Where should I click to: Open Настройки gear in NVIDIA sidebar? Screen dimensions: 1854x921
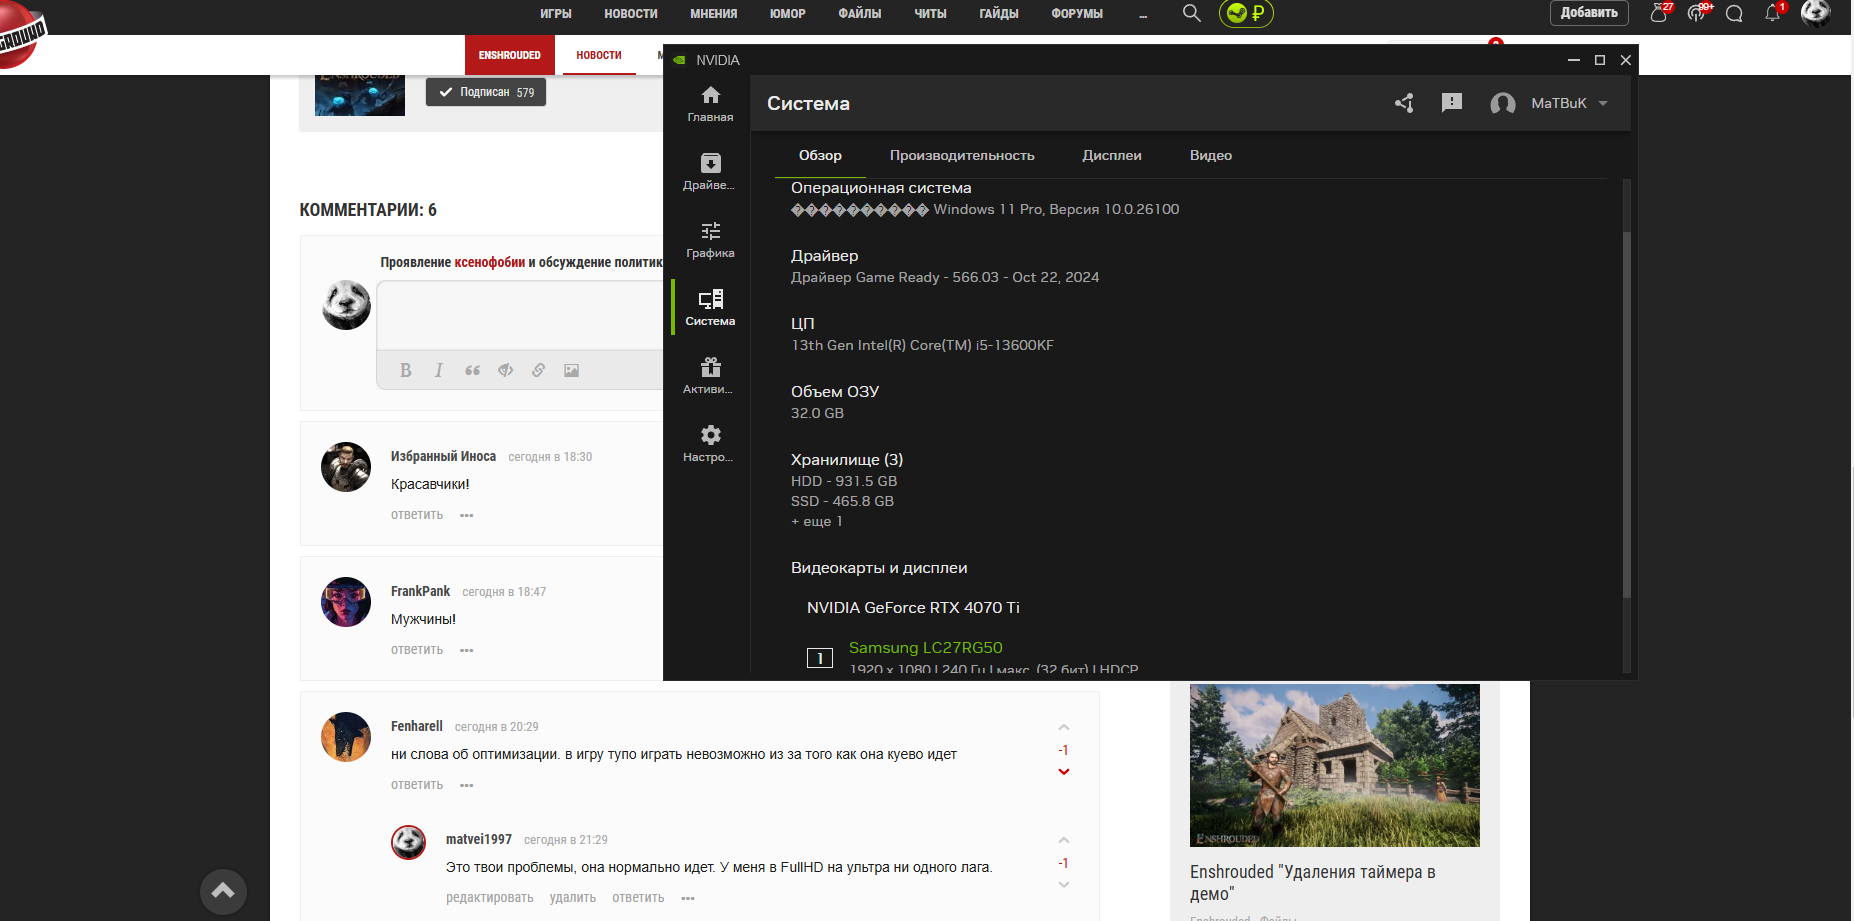pyautogui.click(x=710, y=444)
